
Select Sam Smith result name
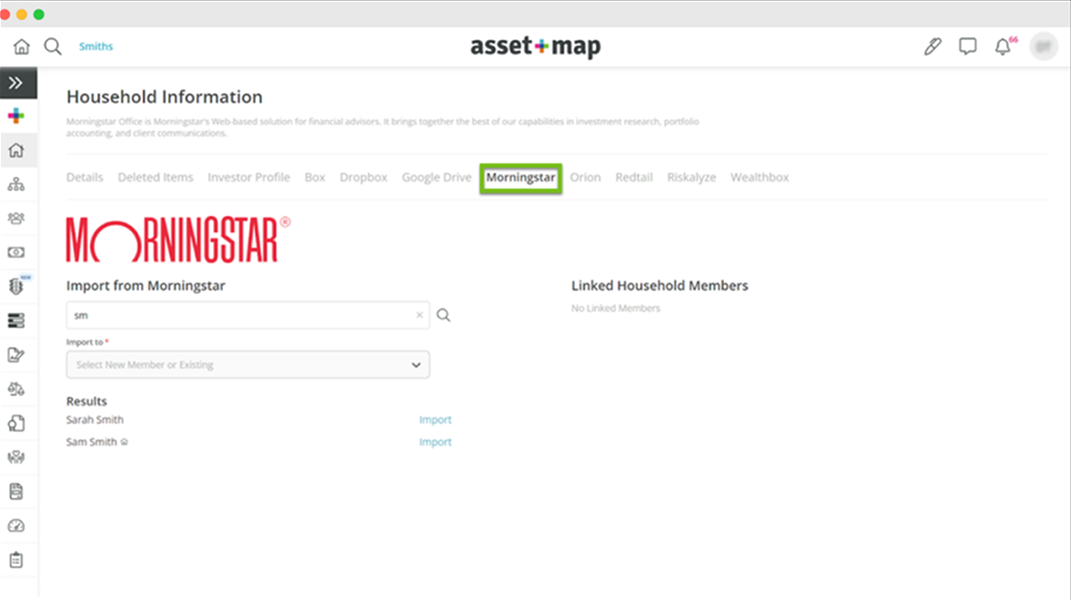point(92,442)
